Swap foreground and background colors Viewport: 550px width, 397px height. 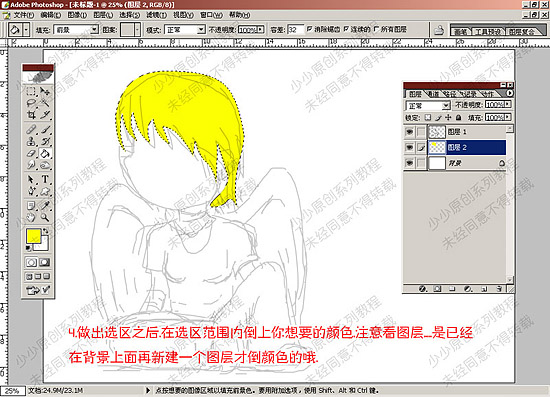[46, 231]
